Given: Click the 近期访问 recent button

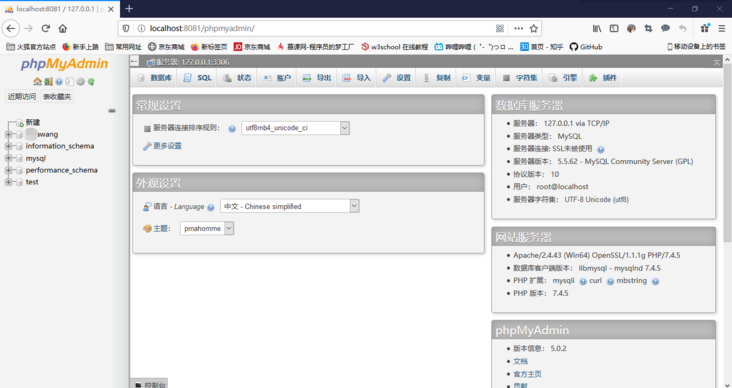Looking at the screenshot, I should pyautogui.click(x=21, y=97).
